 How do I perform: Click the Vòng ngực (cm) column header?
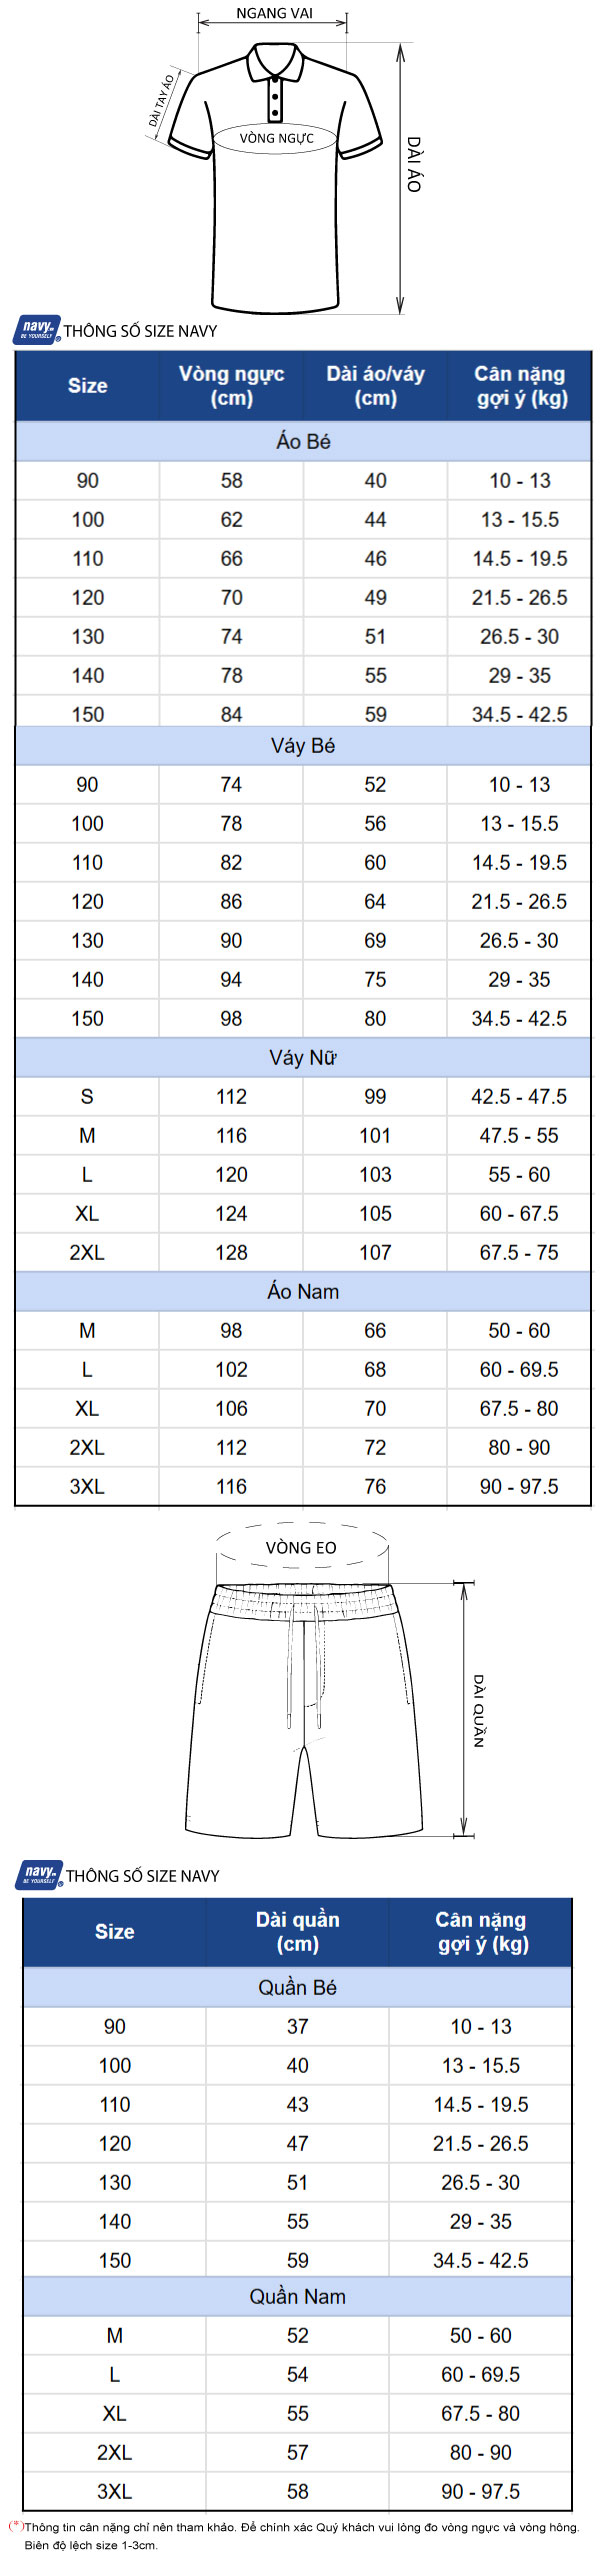(231, 385)
